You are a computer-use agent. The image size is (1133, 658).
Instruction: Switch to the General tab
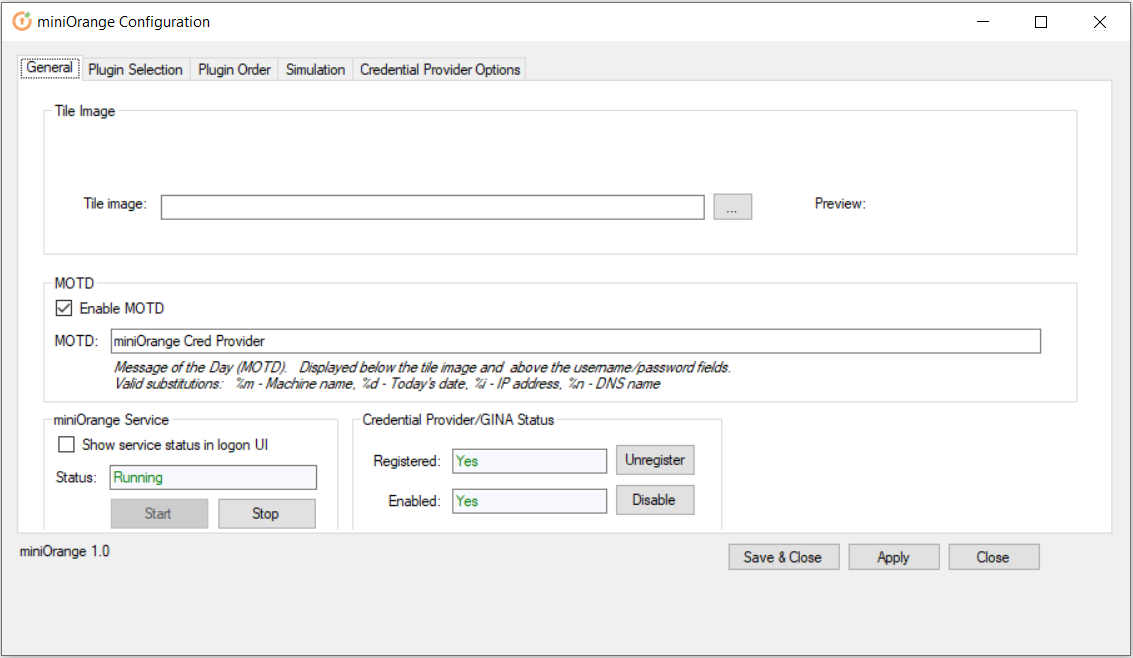(x=50, y=68)
